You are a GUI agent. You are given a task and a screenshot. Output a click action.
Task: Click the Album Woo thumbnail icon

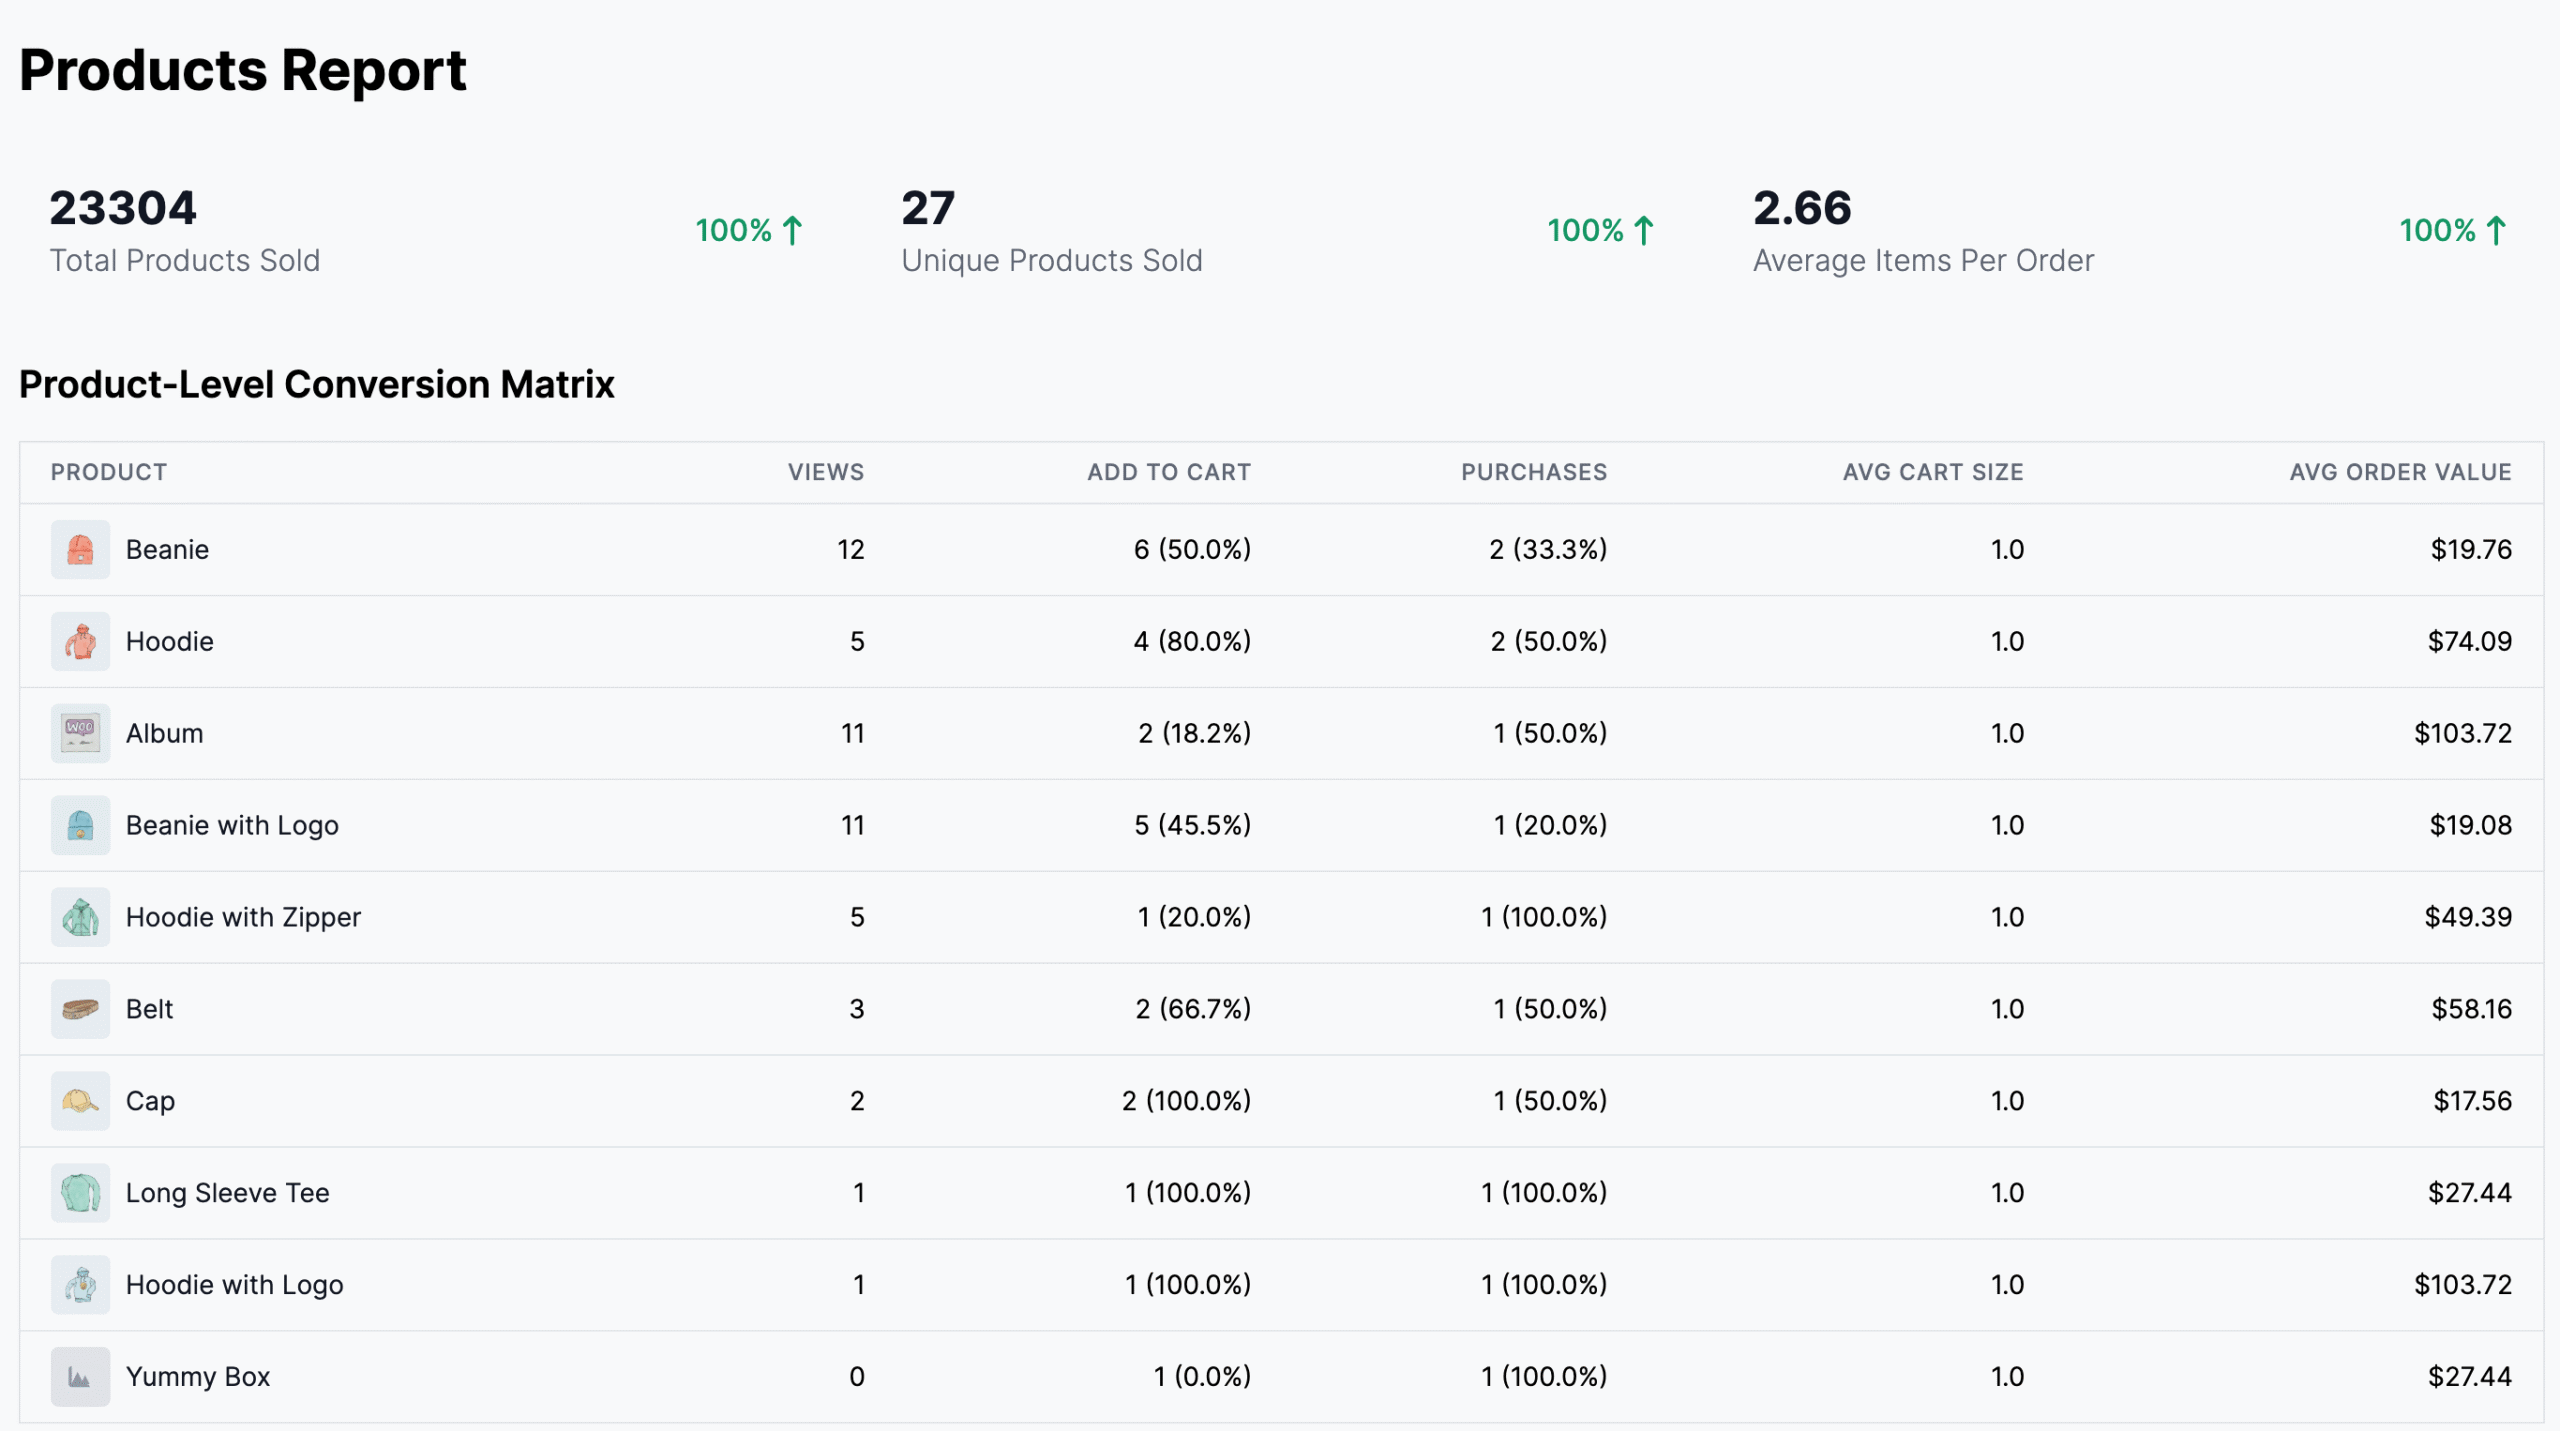[80, 733]
